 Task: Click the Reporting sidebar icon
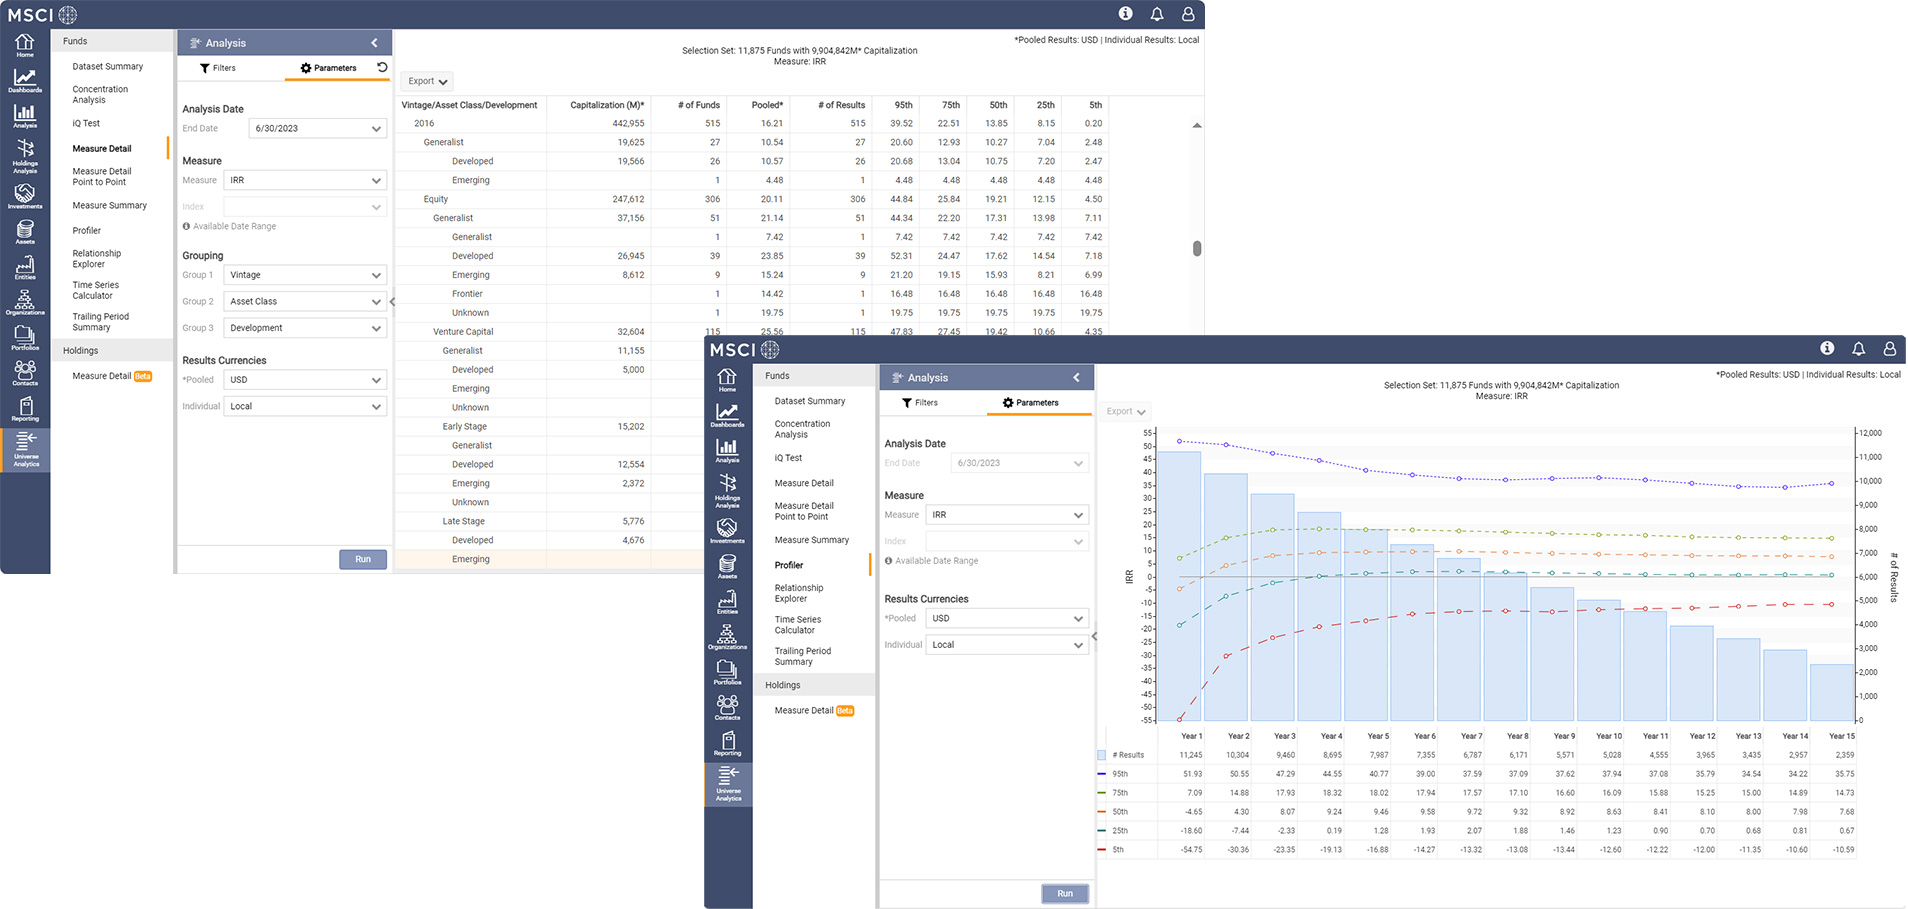coord(25,409)
